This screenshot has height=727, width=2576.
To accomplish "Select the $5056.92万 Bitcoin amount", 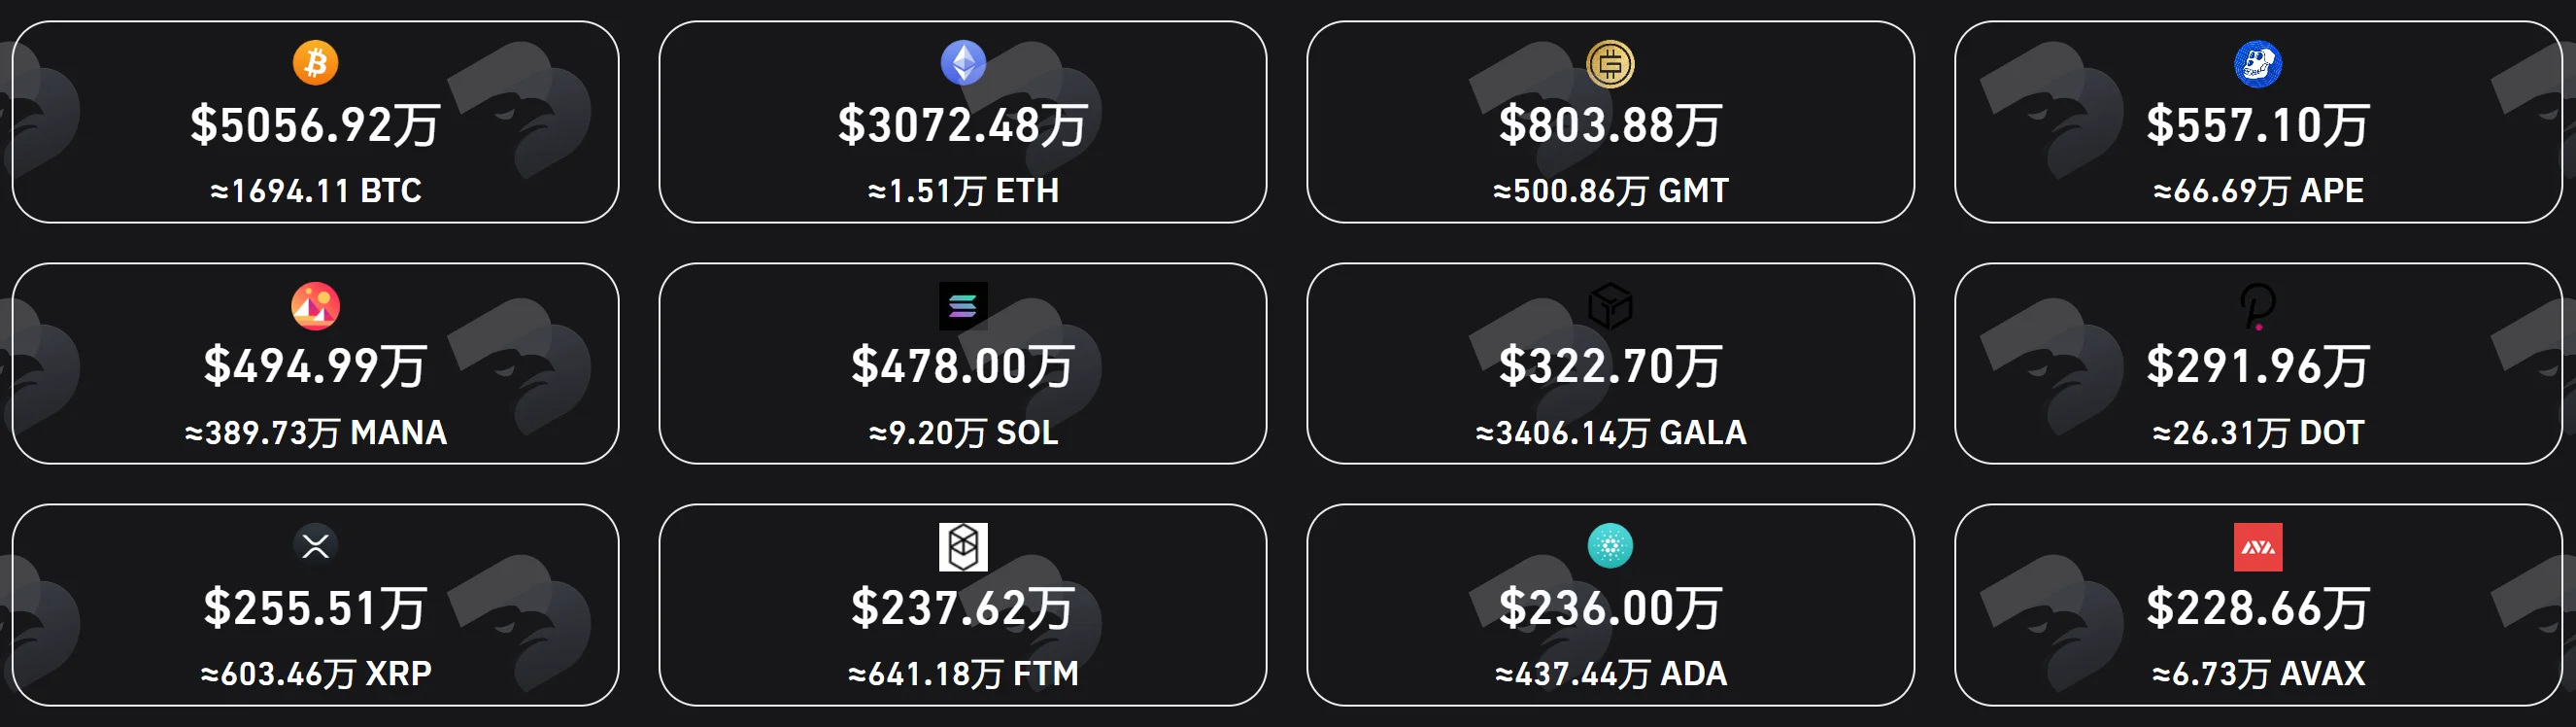I will pyautogui.click(x=315, y=126).
